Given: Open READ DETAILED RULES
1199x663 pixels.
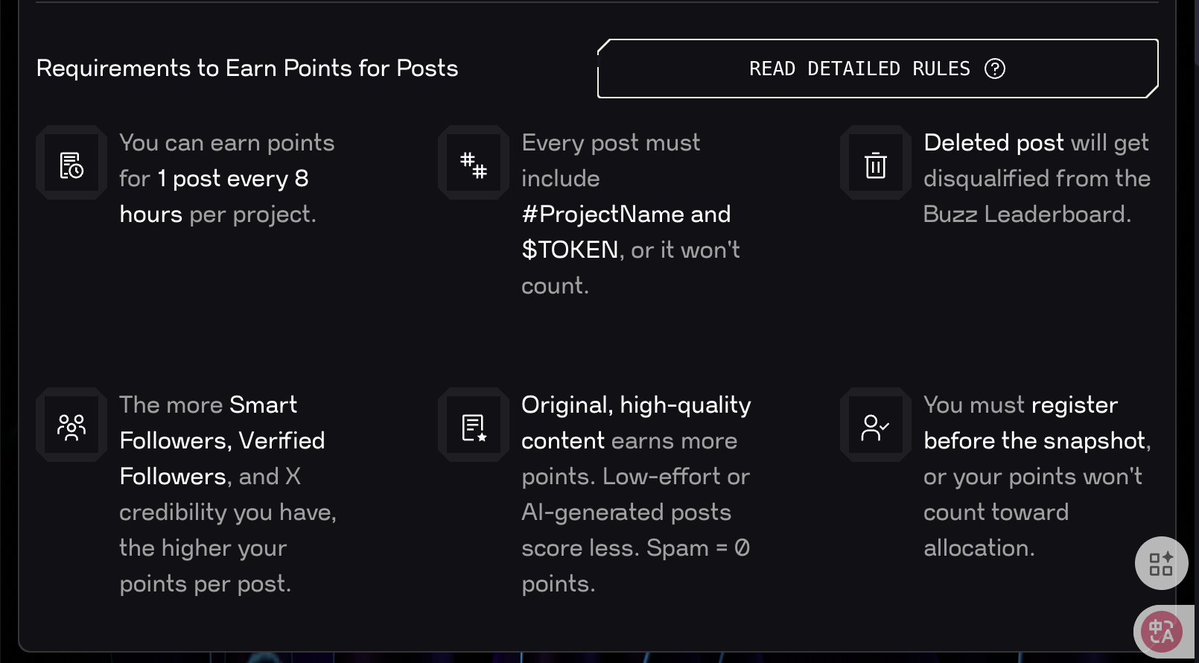Looking at the screenshot, I should 877,69.
